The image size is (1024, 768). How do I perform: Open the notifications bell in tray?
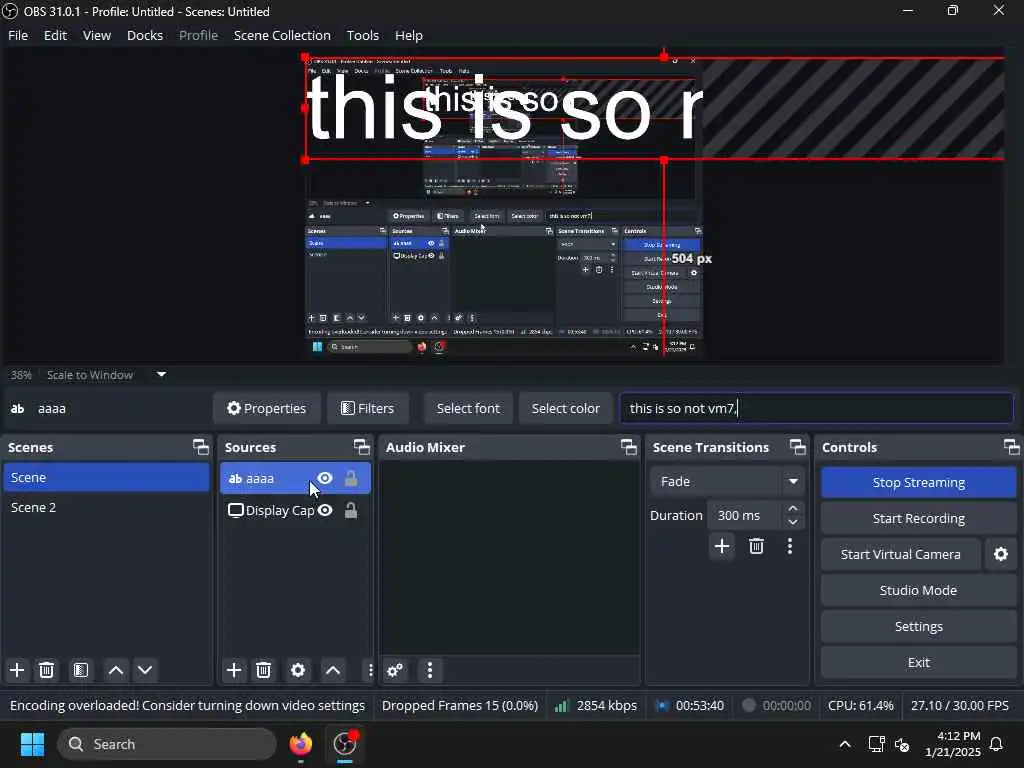click(997, 744)
